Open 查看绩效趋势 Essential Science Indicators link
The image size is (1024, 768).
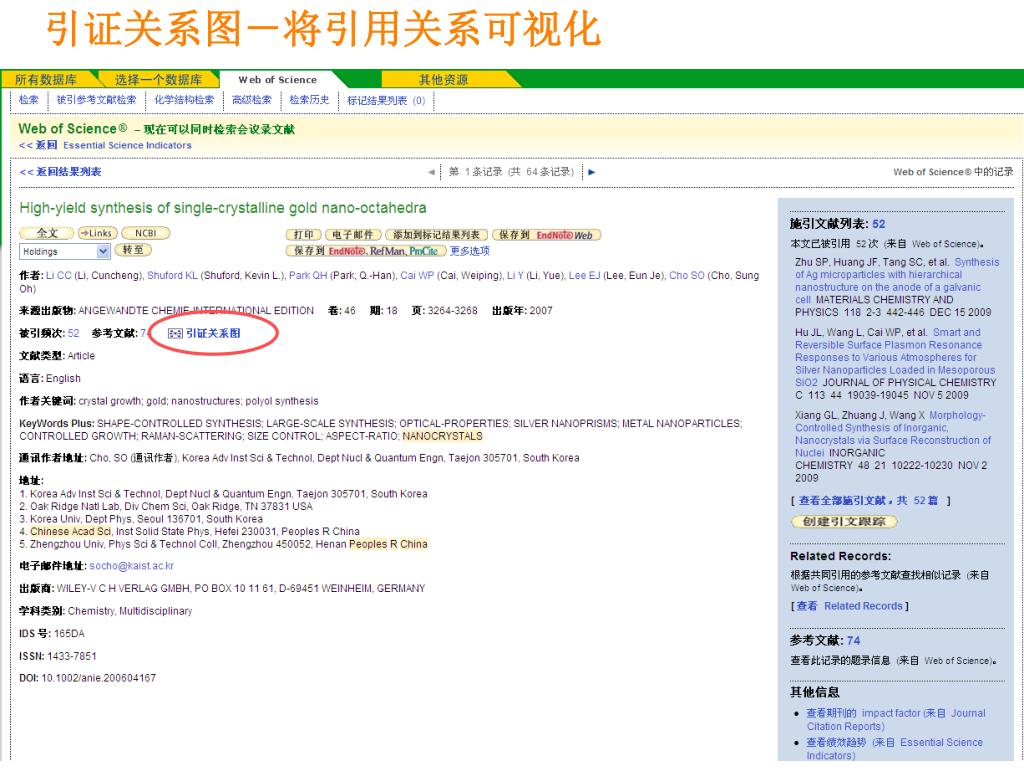[x=895, y=749]
